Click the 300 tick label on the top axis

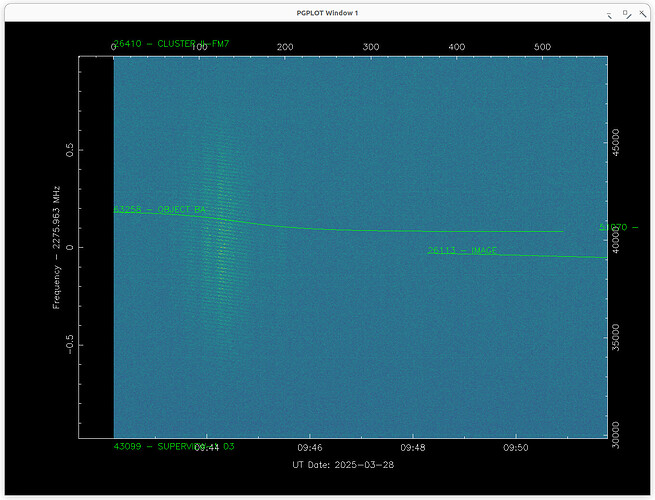371,47
